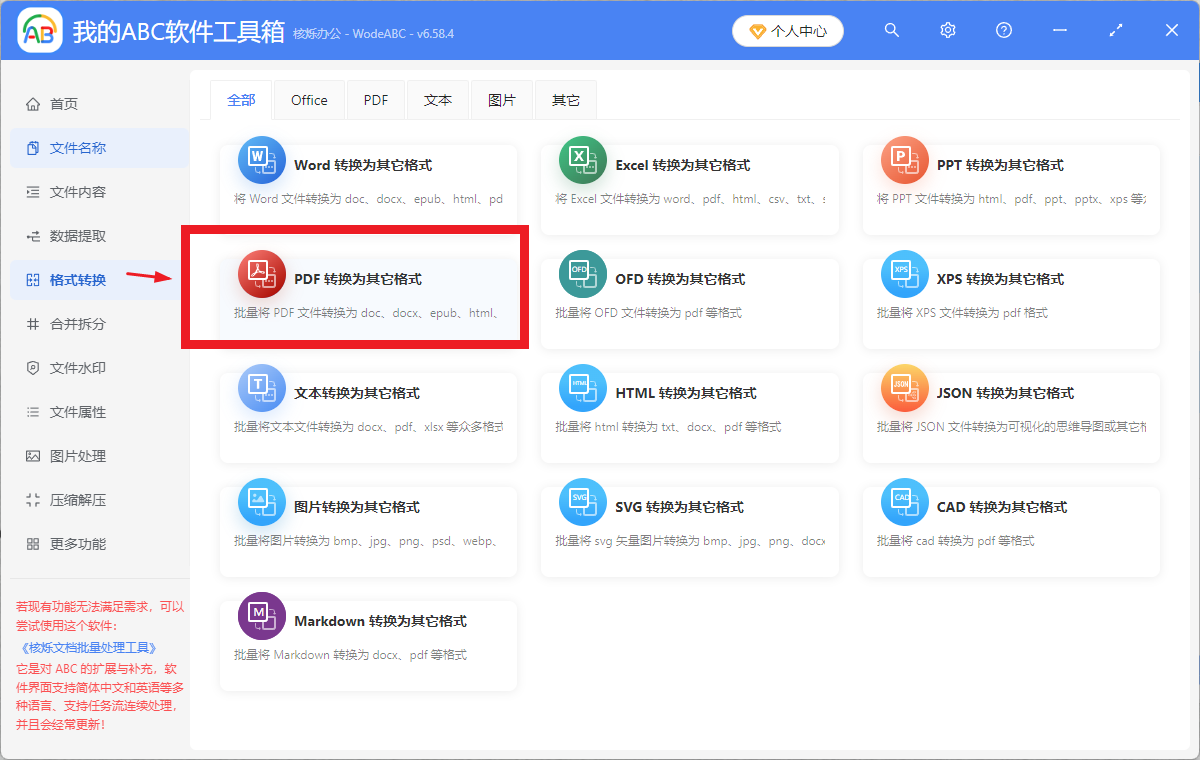This screenshot has height=760, width=1200.
Task: Open the search function in the title bar
Action: (x=891, y=30)
